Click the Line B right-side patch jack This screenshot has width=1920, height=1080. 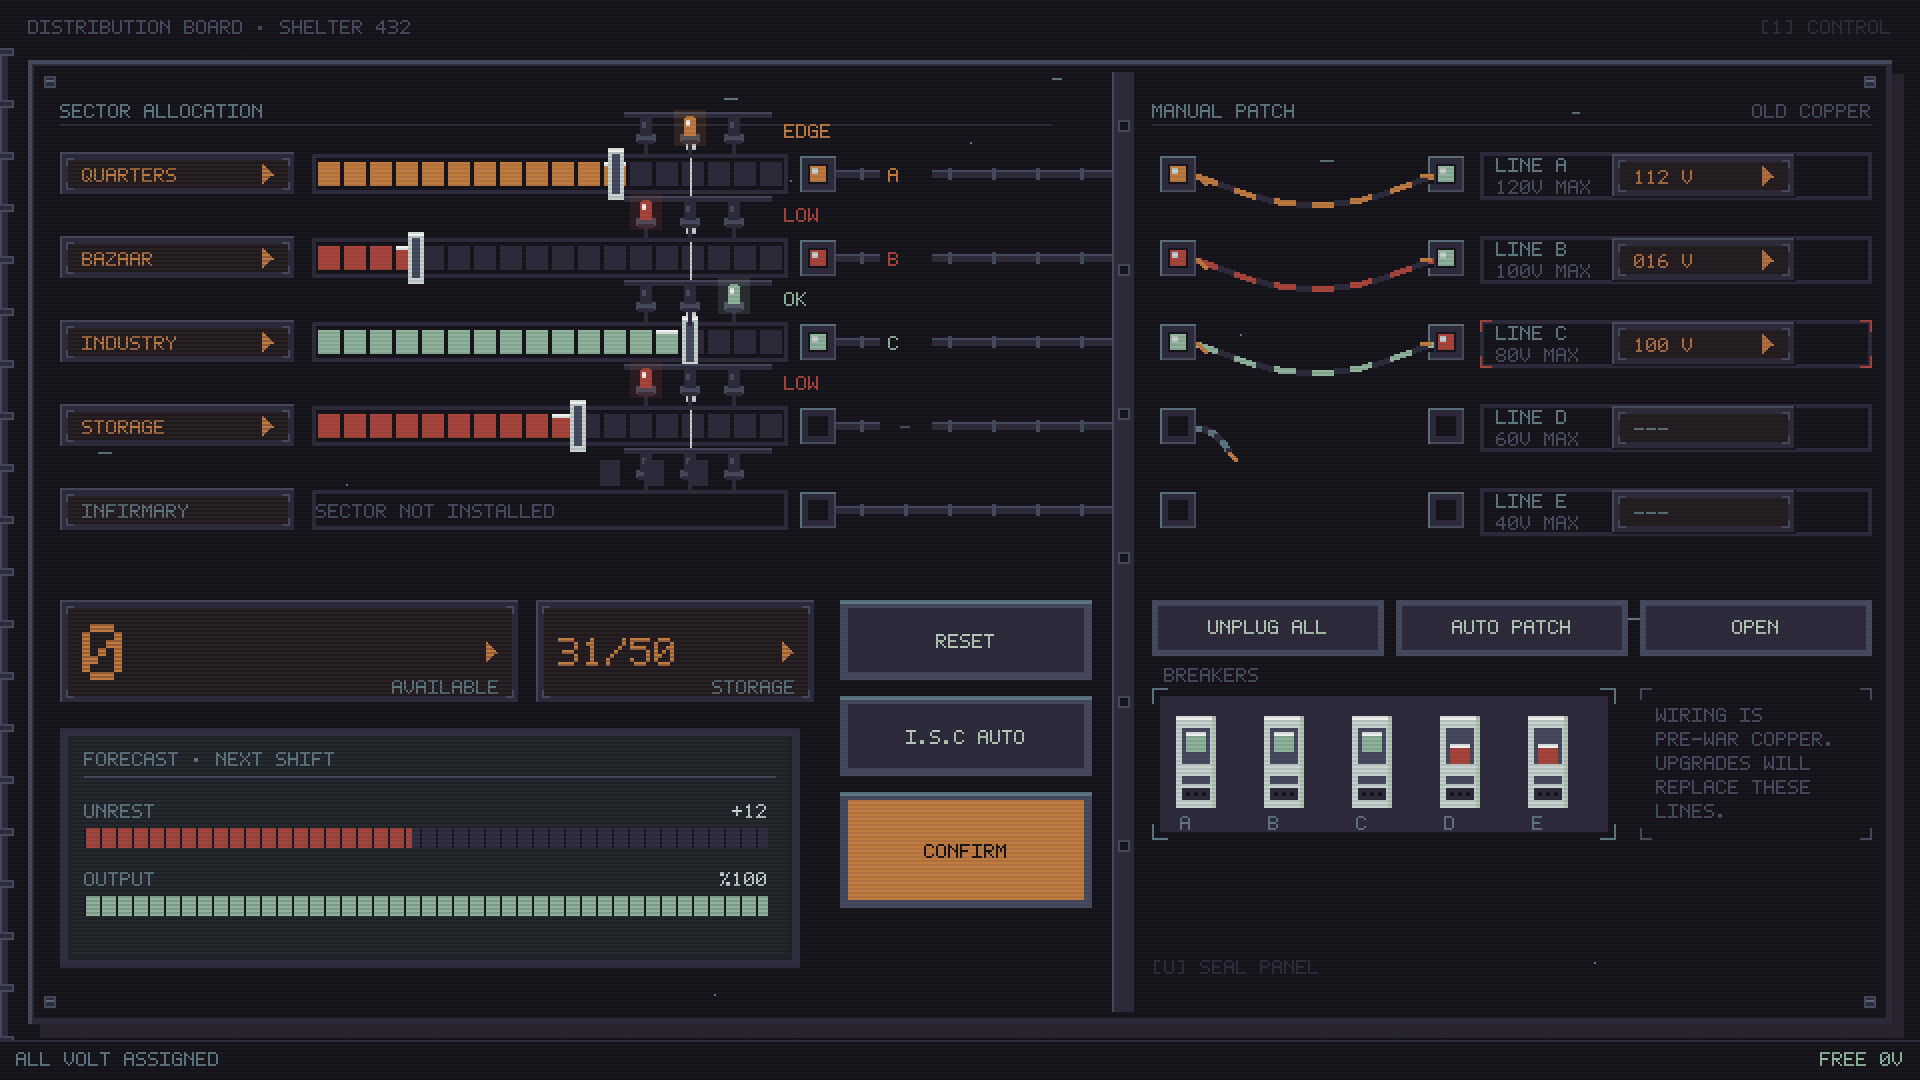click(1445, 259)
